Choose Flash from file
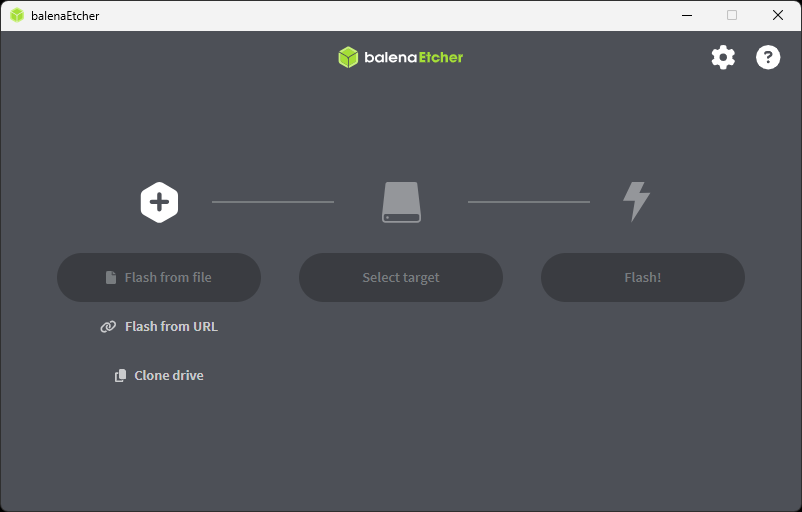Screen dimensions: 802x512 159,277
